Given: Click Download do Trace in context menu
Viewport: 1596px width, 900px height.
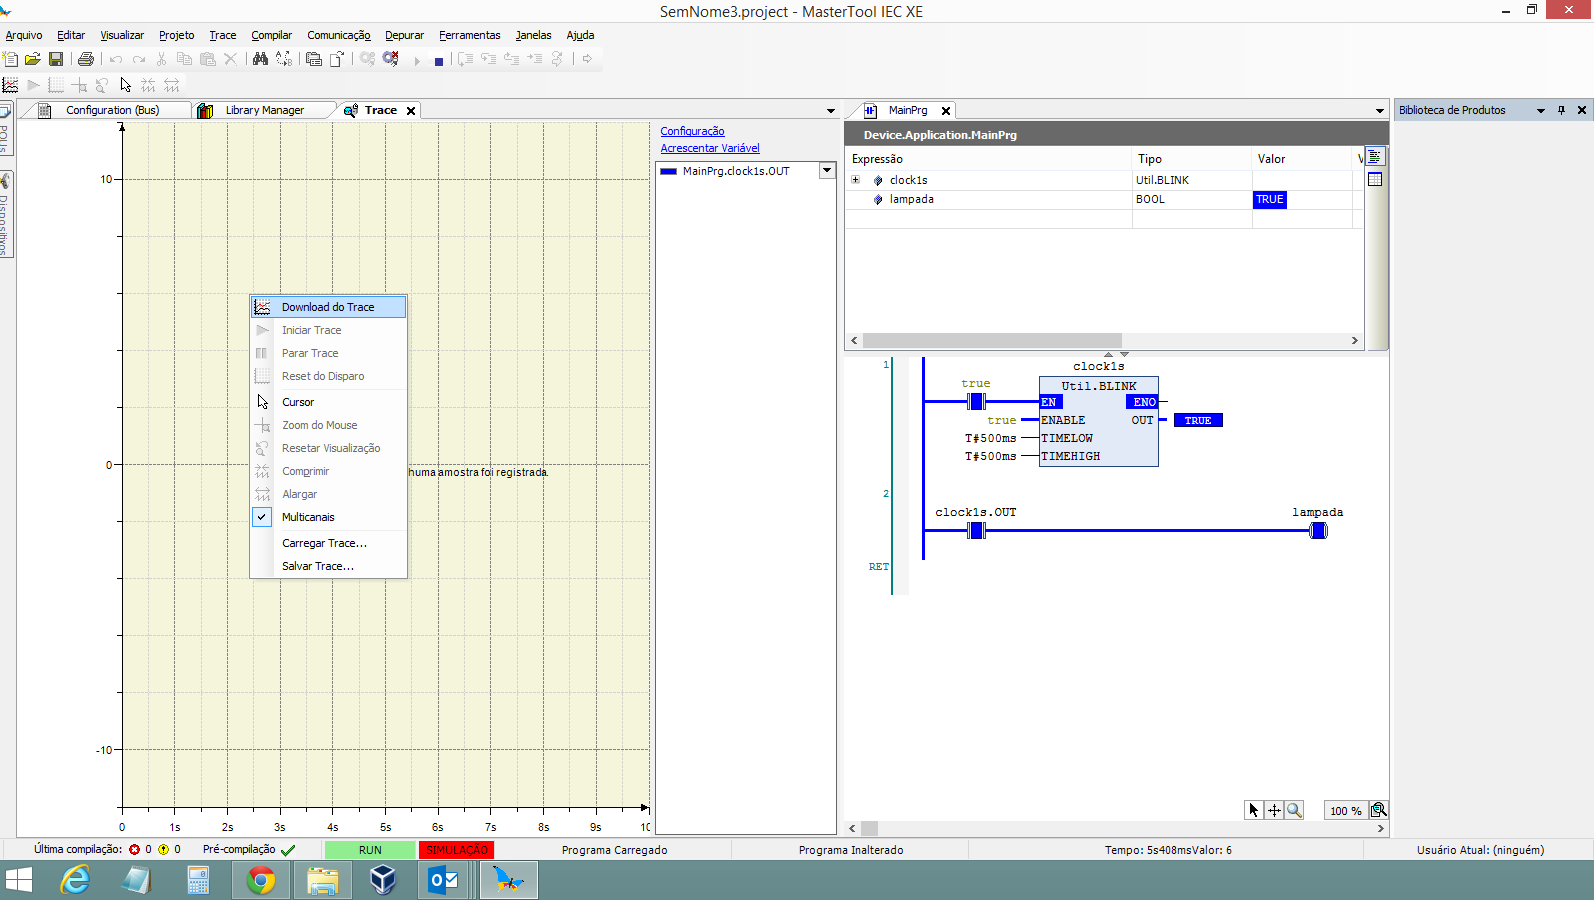Looking at the screenshot, I should pyautogui.click(x=327, y=307).
